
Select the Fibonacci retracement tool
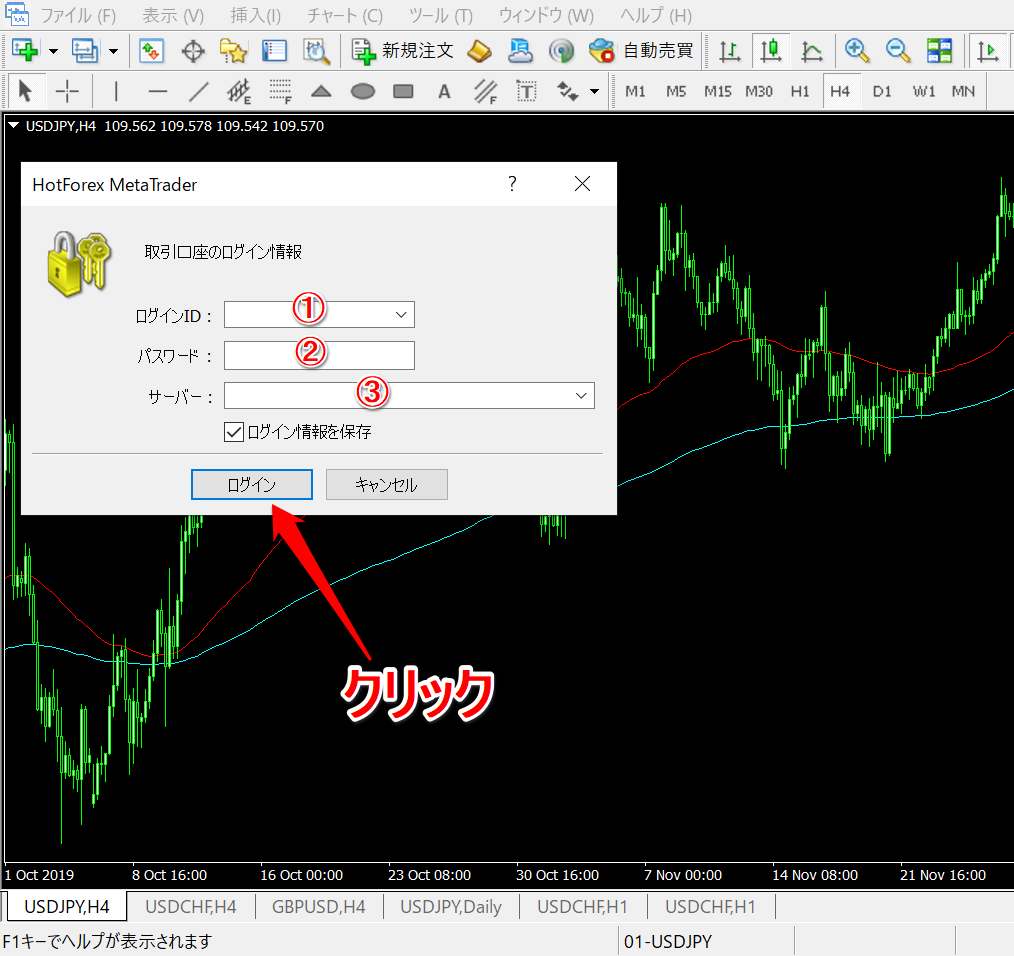click(x=280, y=91)
